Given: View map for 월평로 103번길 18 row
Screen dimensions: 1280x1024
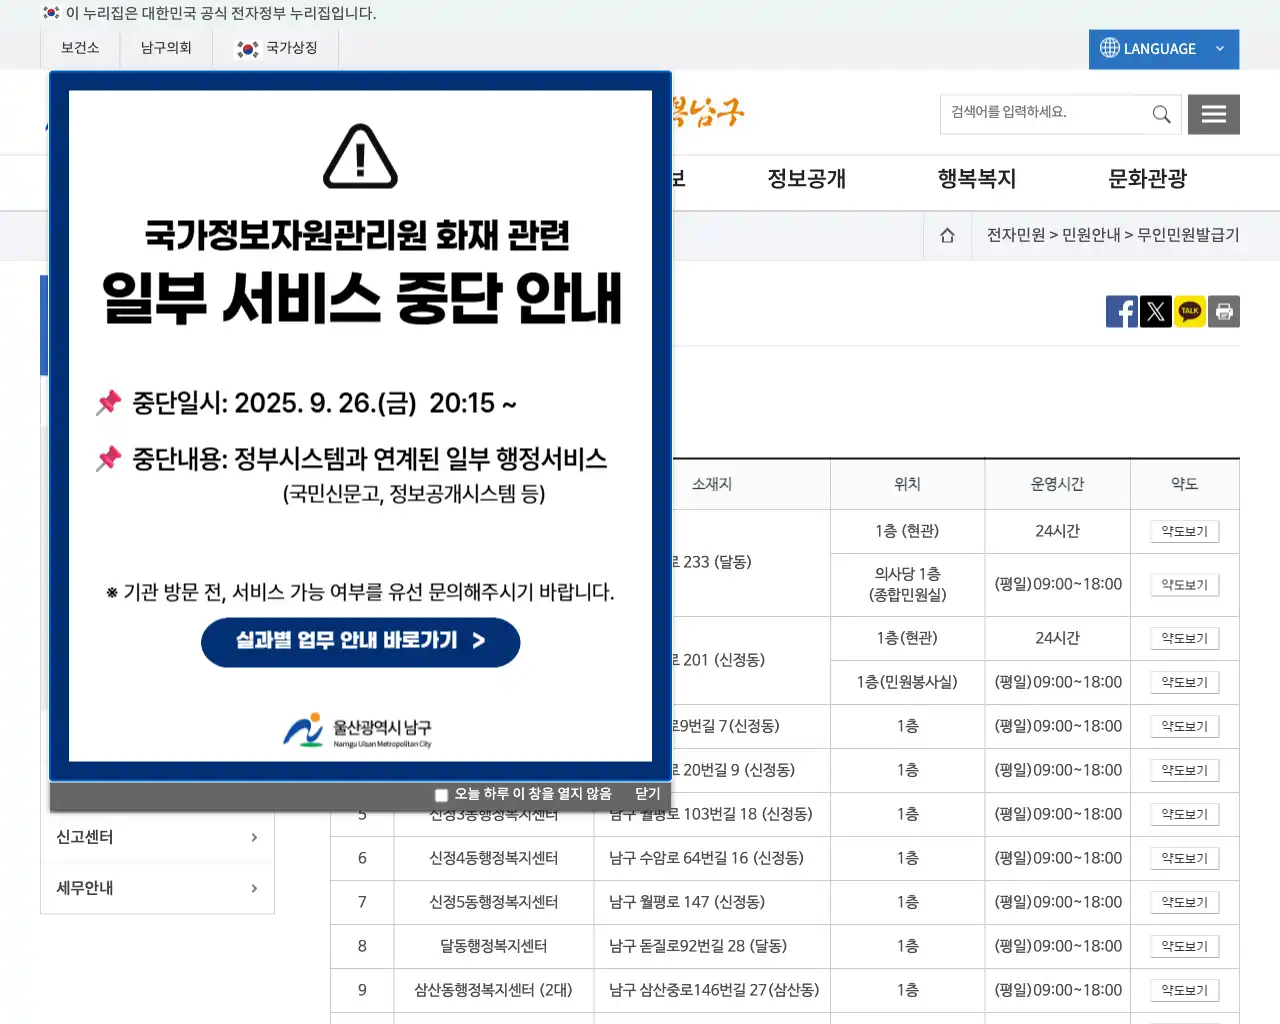Looking at the screenshot, I should 1184,815.
